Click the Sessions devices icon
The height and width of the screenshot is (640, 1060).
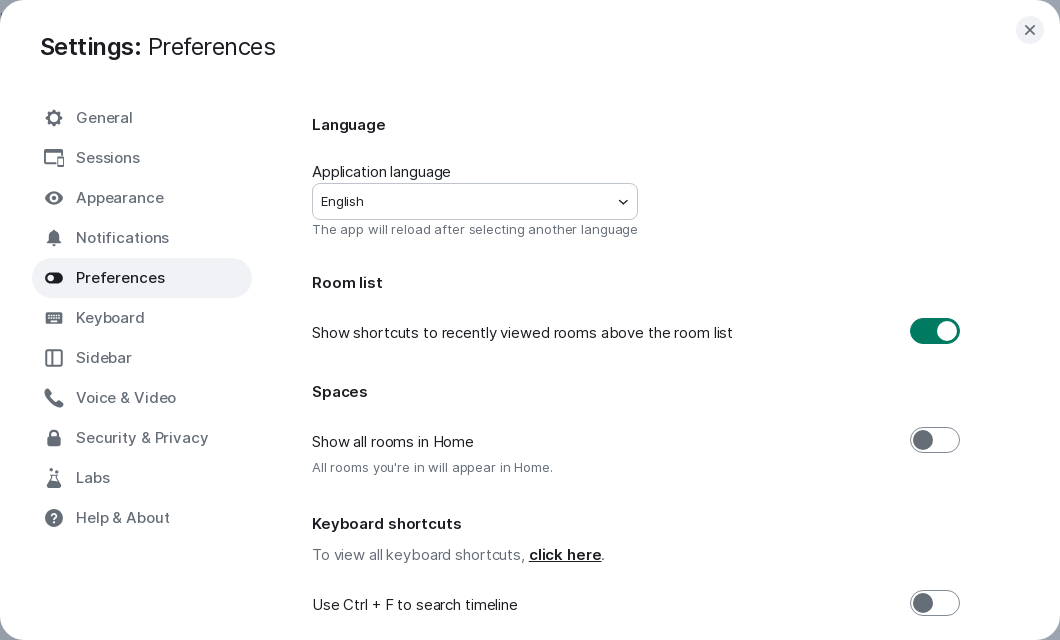click(54, 158)
